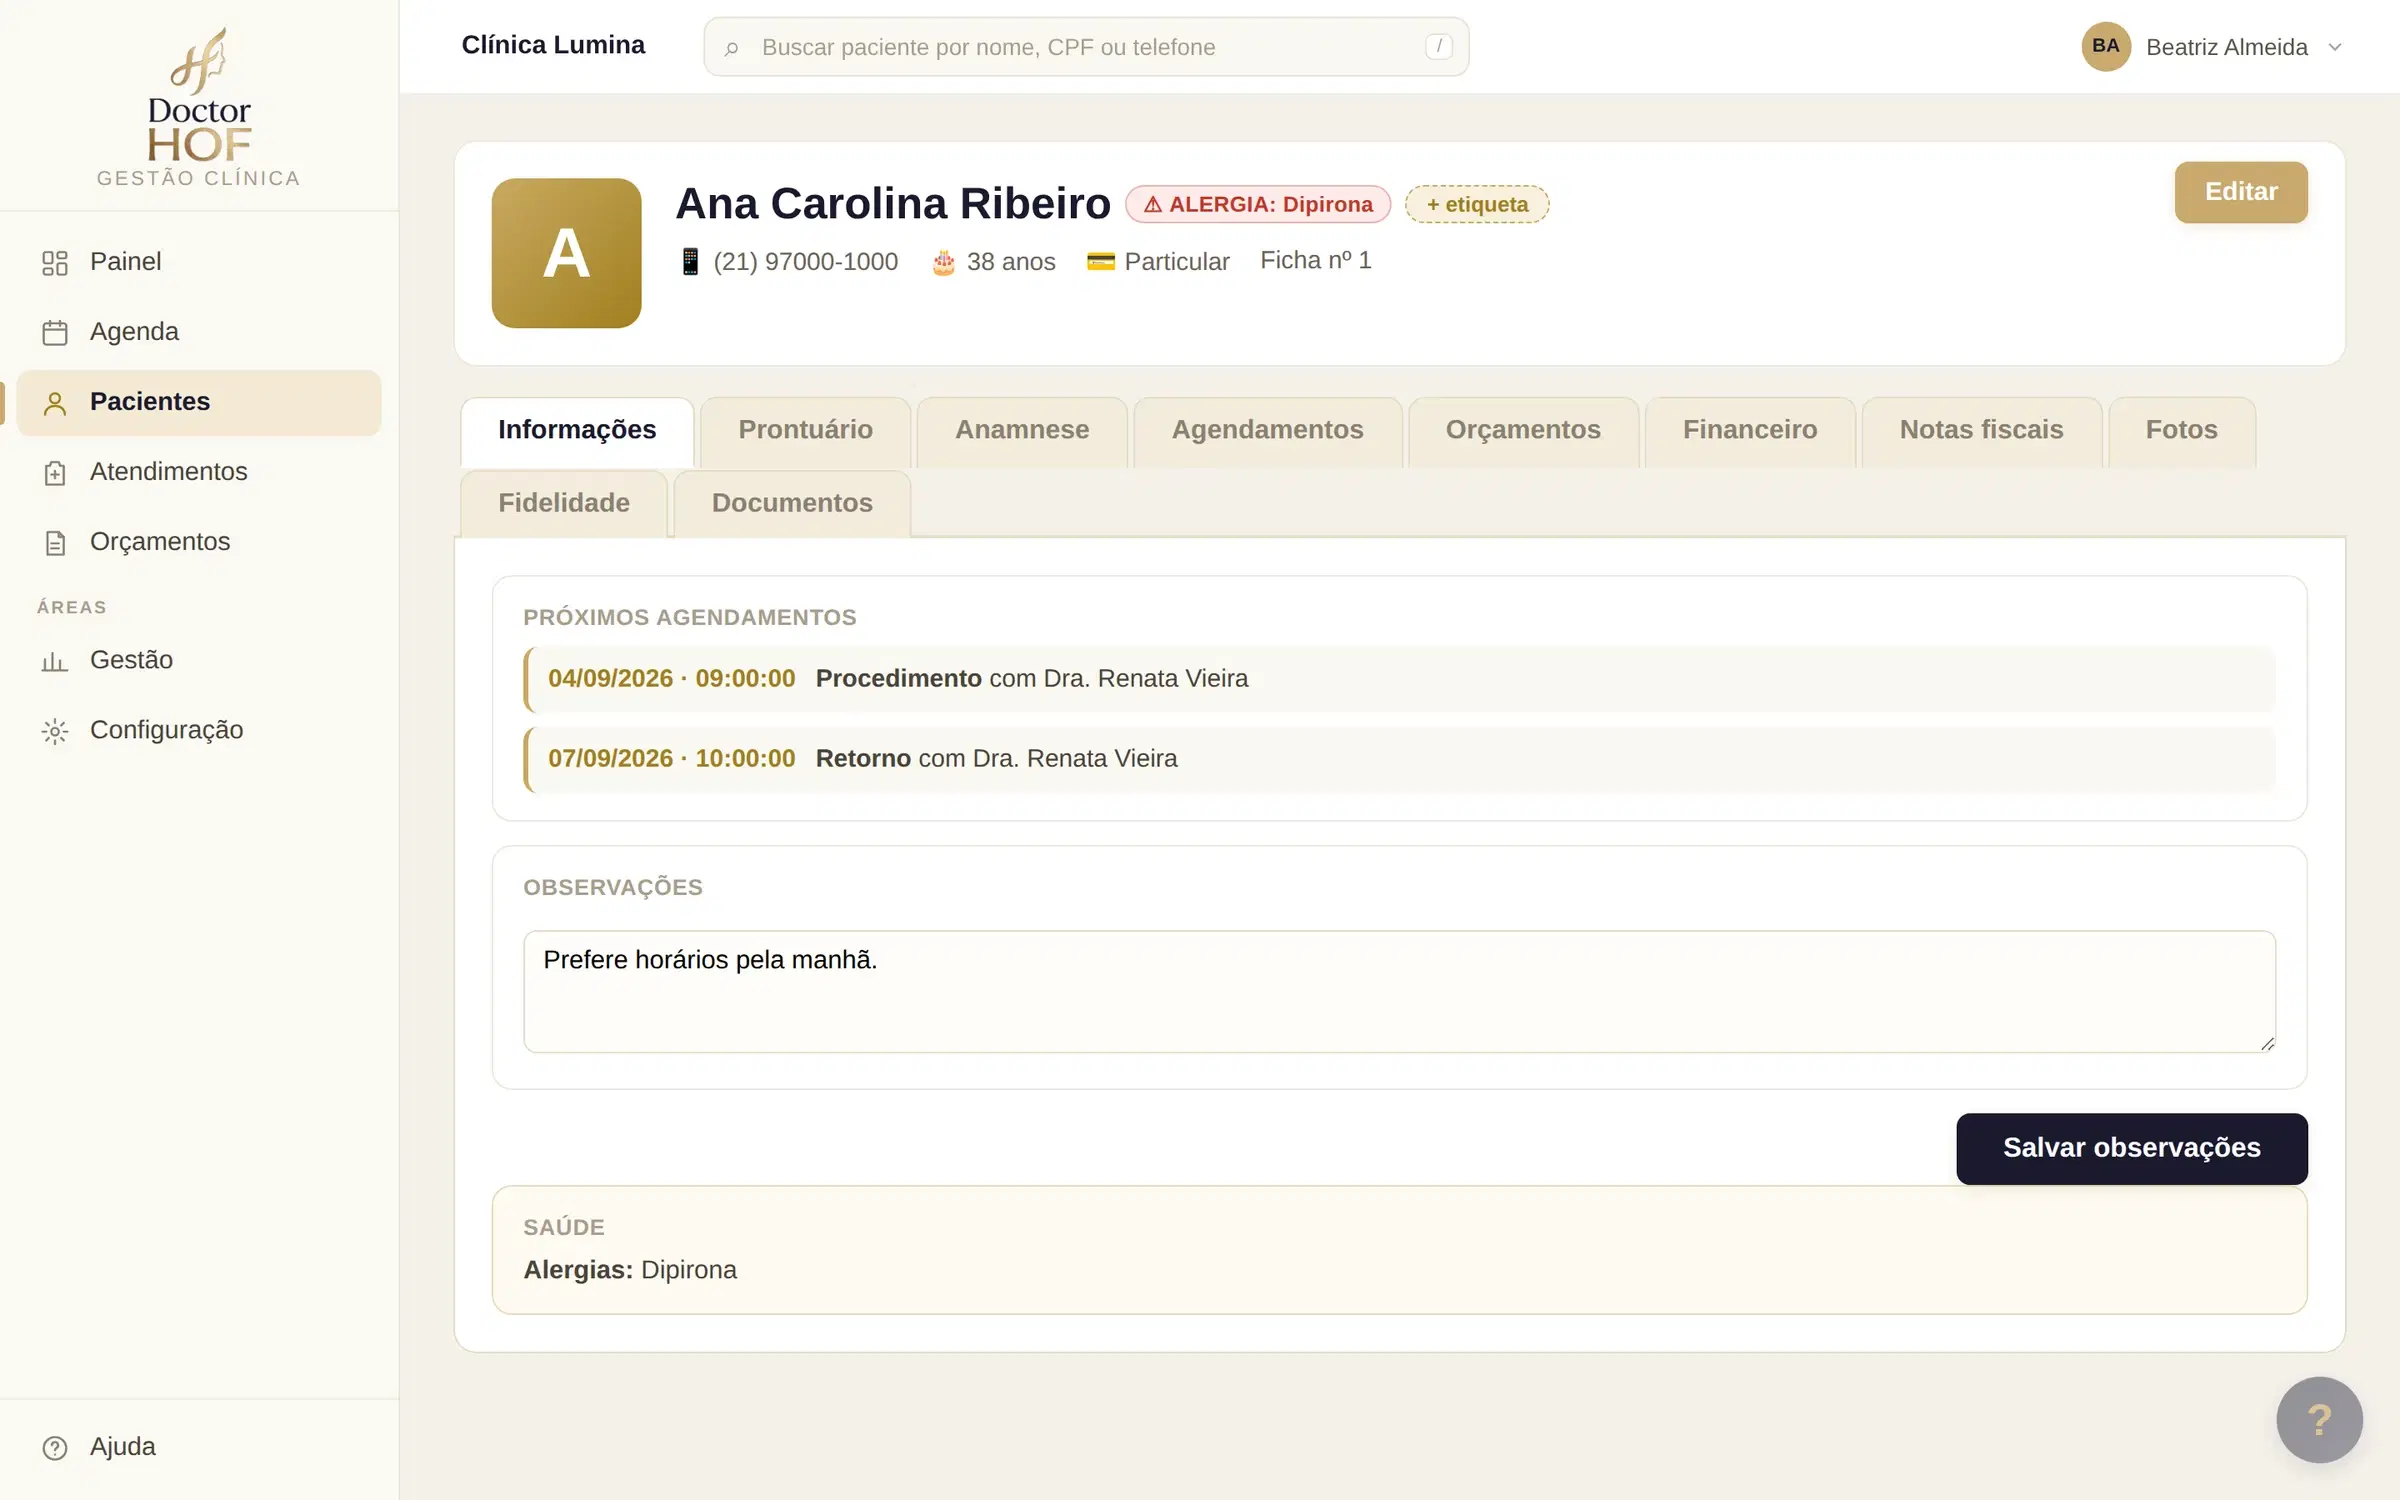The height and width of the screenshot is (1500, 2400).
Task: Select the Atendimentos clipboard icon
Action: coord(55,472)
